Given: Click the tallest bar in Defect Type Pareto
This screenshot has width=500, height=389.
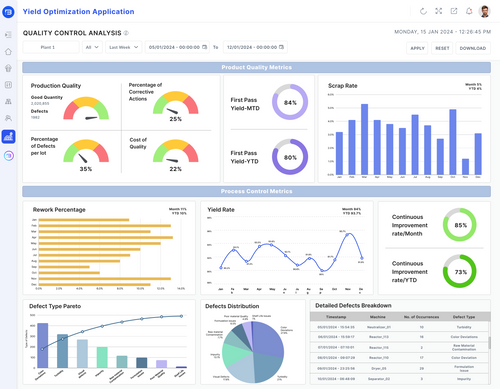Looking at the screenshot, I should [42, 345].
